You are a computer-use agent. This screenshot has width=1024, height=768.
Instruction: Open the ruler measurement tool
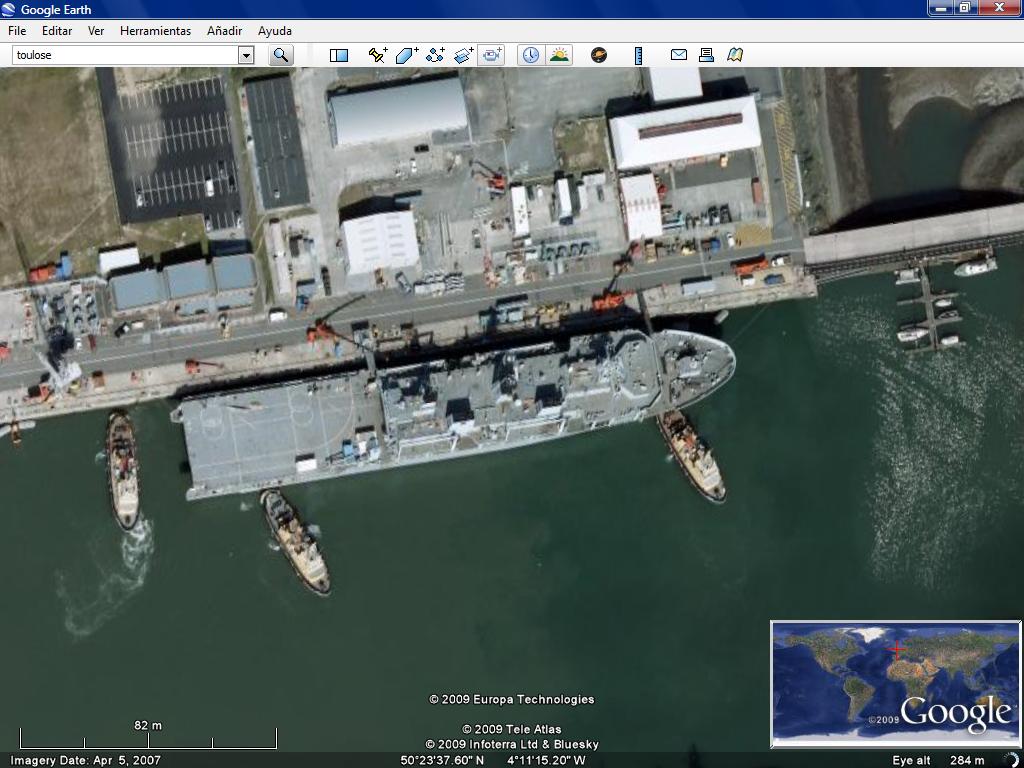[x=638, y=55]
